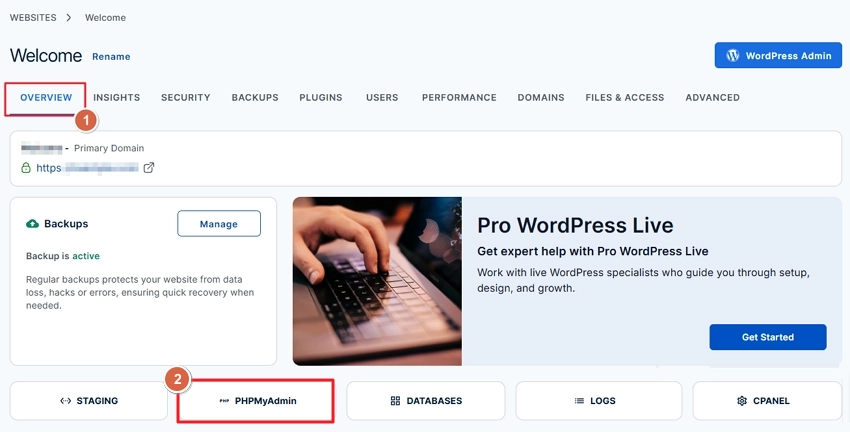Open the Databases button

click(x=426, y=401)
